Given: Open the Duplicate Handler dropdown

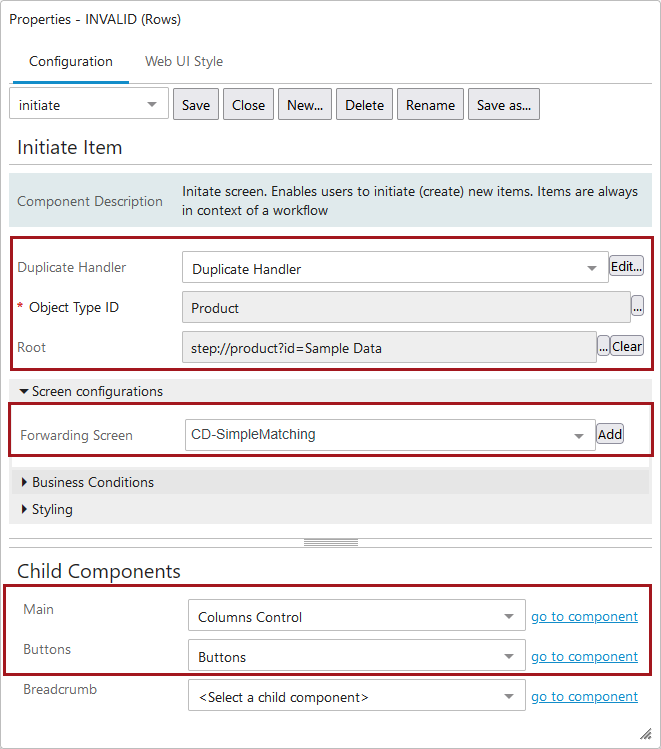Looking at the screenshot, I should (395, 268).
